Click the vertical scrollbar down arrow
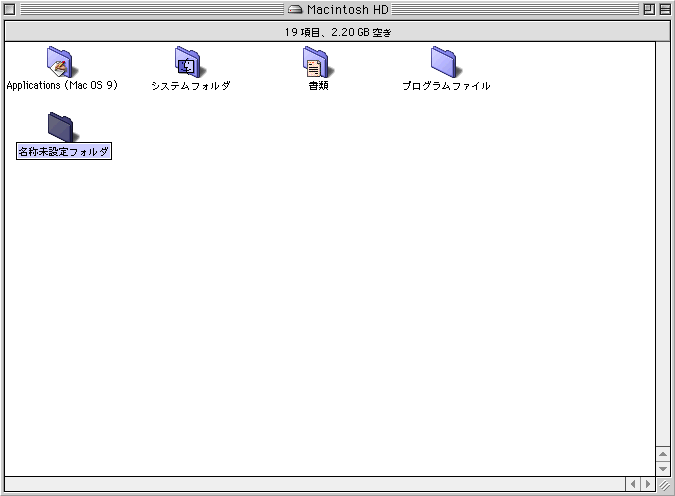Viewport: 675px width, 496px height. [x=663, y=469]
